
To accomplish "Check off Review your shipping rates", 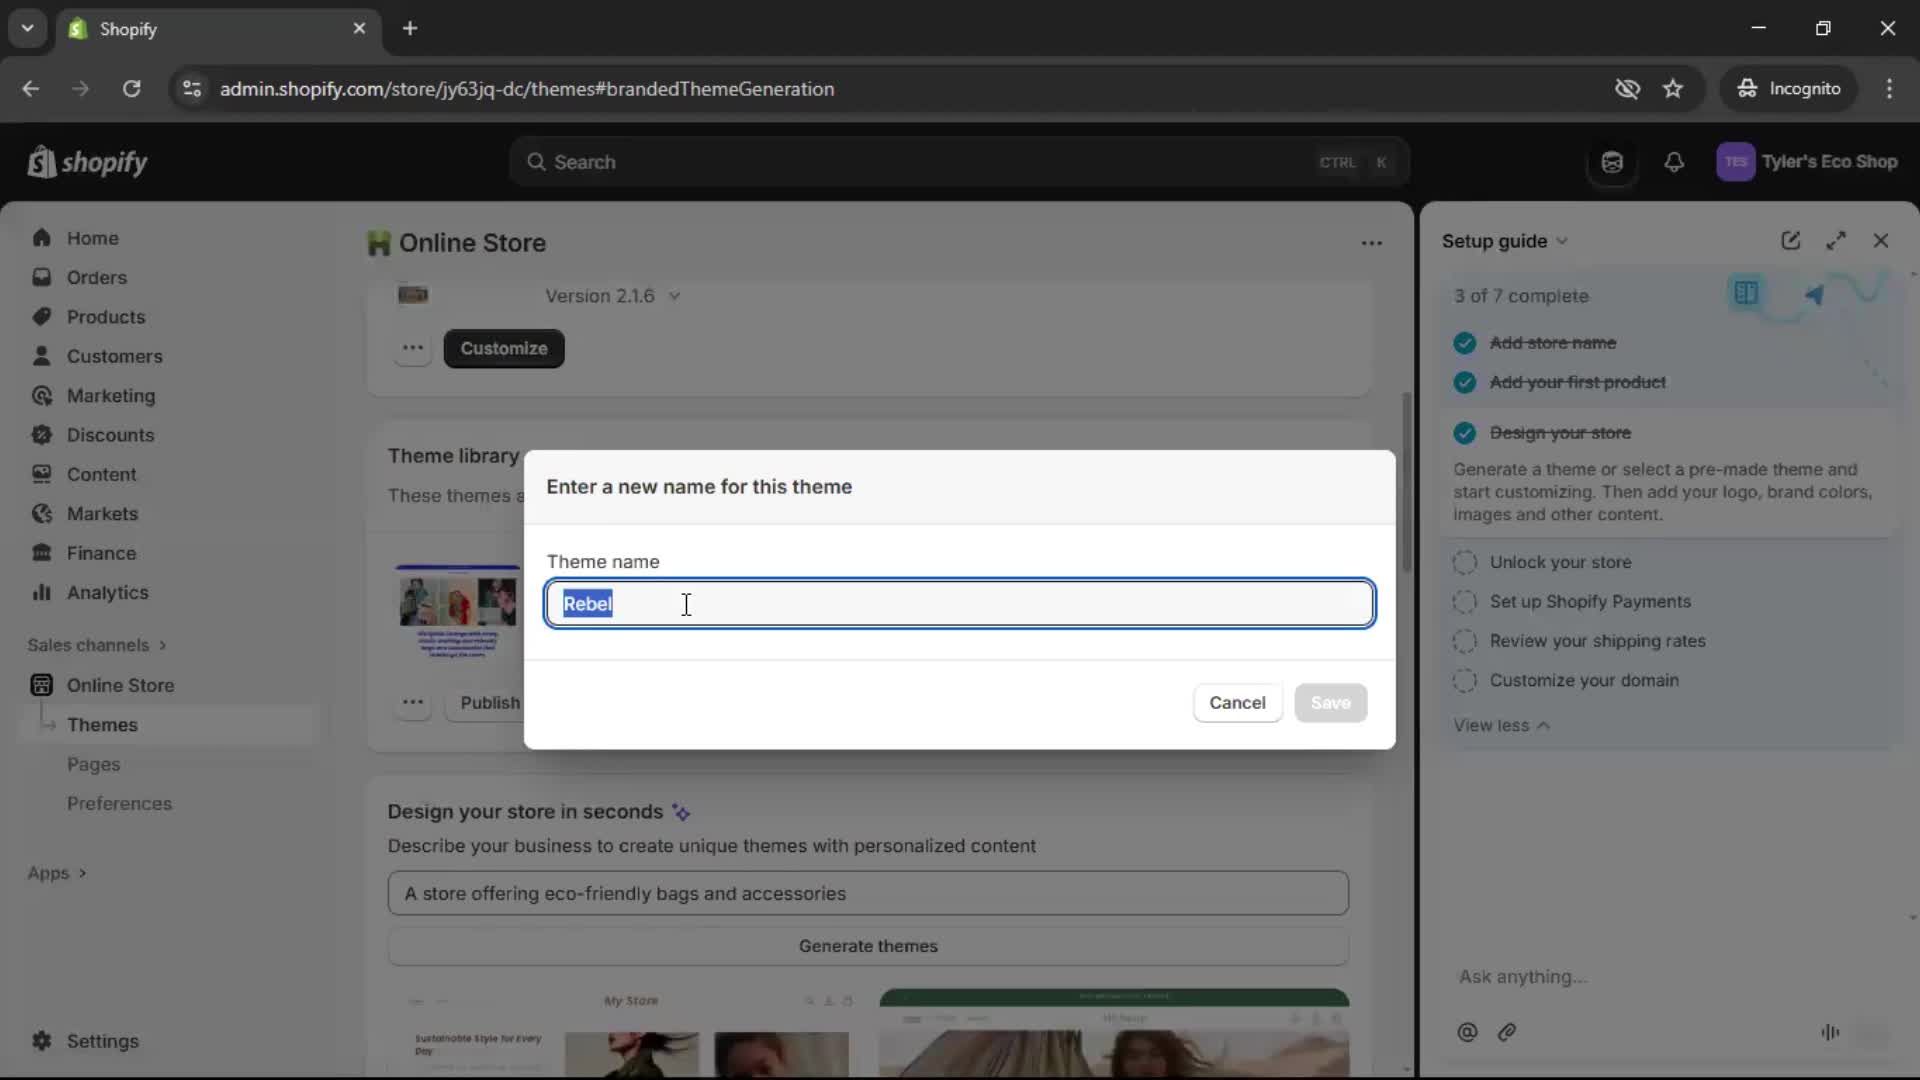I will coord(1465,641).
